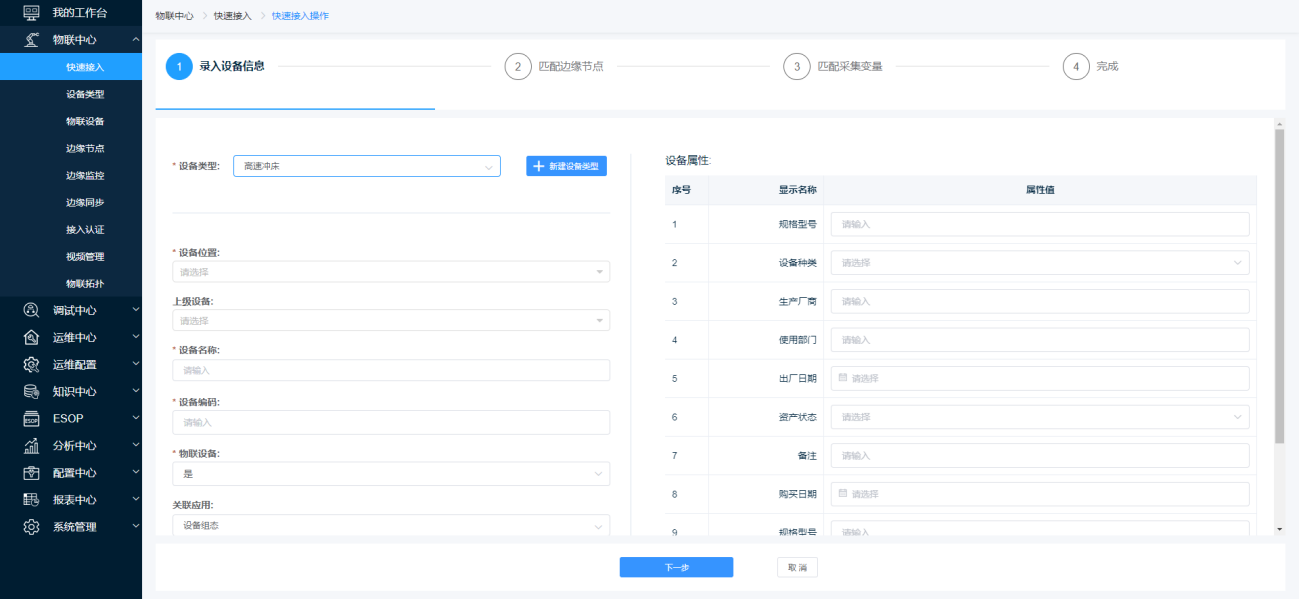This screenshot has width=1299, height=599.
Task: Click the 运维配置 gear icon
Action: (31, 365)
